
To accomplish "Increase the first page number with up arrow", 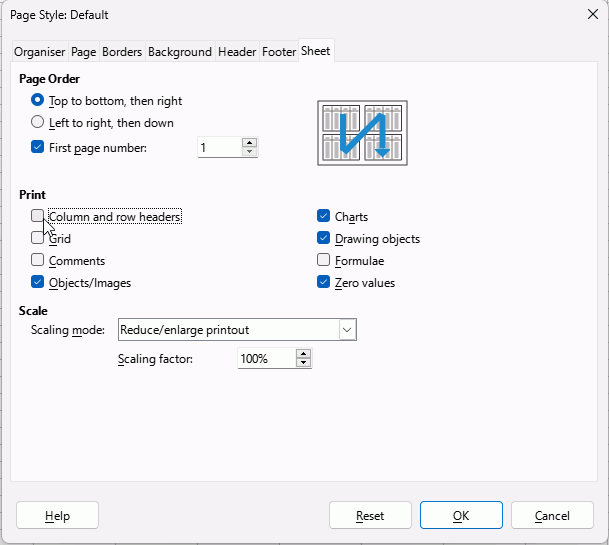I will (249, 143).
